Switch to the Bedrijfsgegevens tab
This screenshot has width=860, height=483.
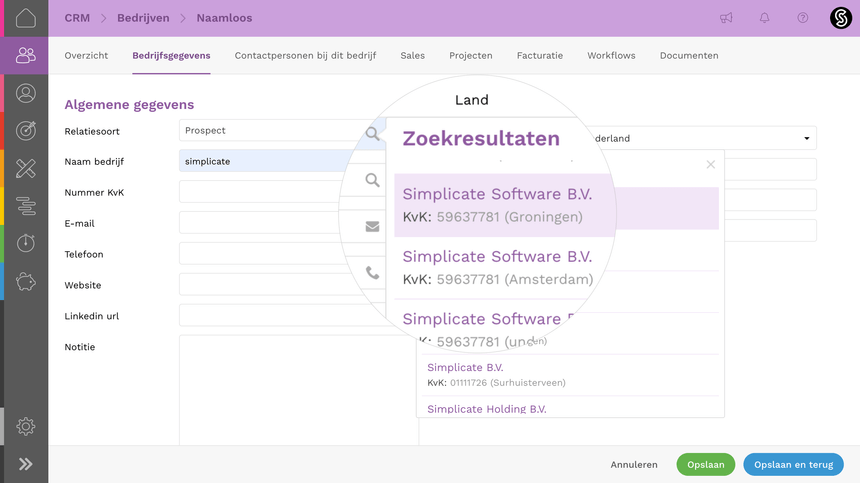(171, 55)
